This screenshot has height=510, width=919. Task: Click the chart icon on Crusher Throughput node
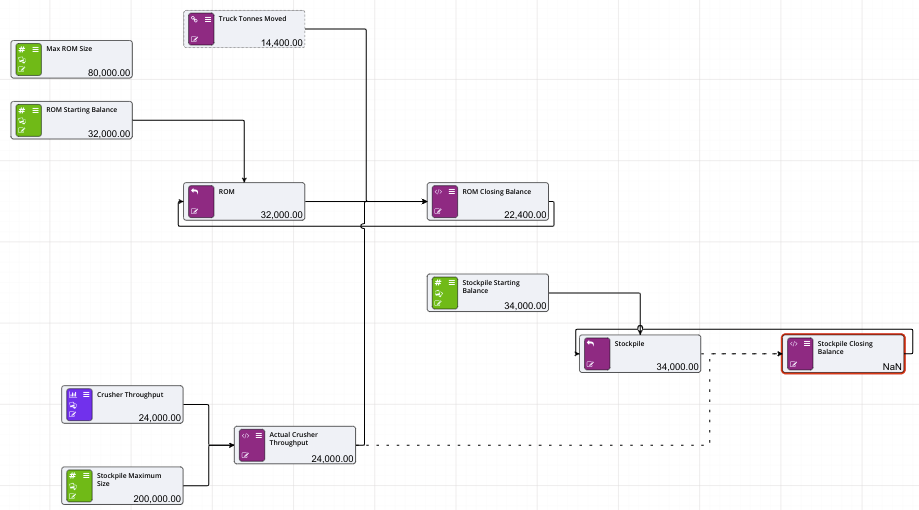click(x=72, y=394)
